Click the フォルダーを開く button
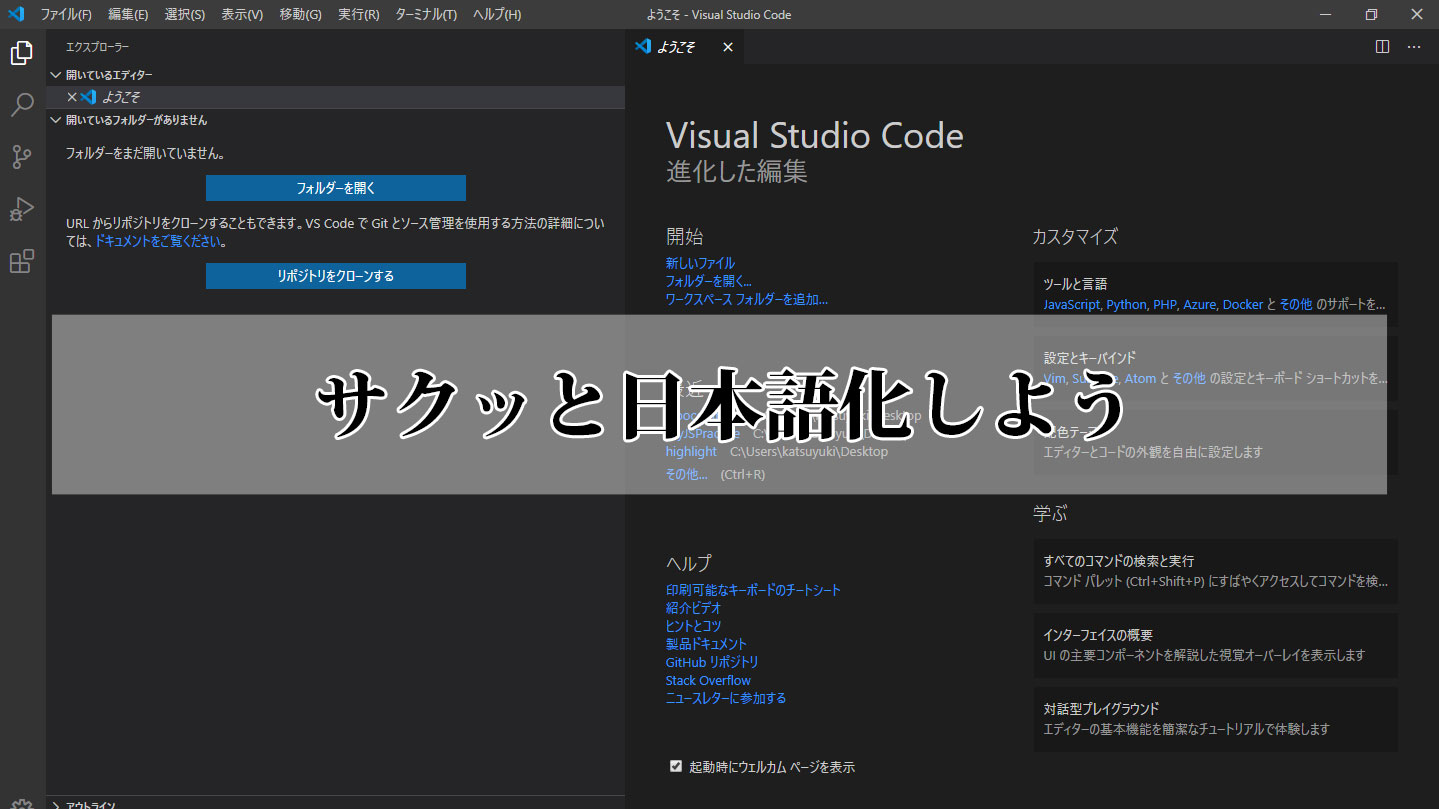The height and width of the screenshot is (809, 1439). (335, 187)
